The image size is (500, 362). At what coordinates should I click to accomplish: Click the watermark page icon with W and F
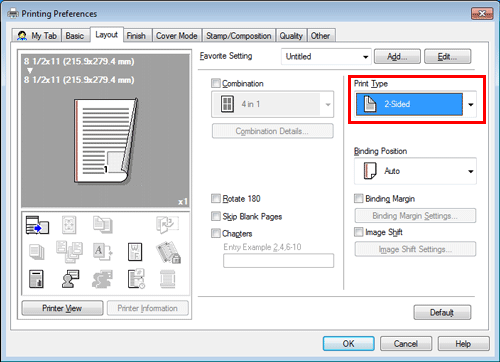[135, 252]
